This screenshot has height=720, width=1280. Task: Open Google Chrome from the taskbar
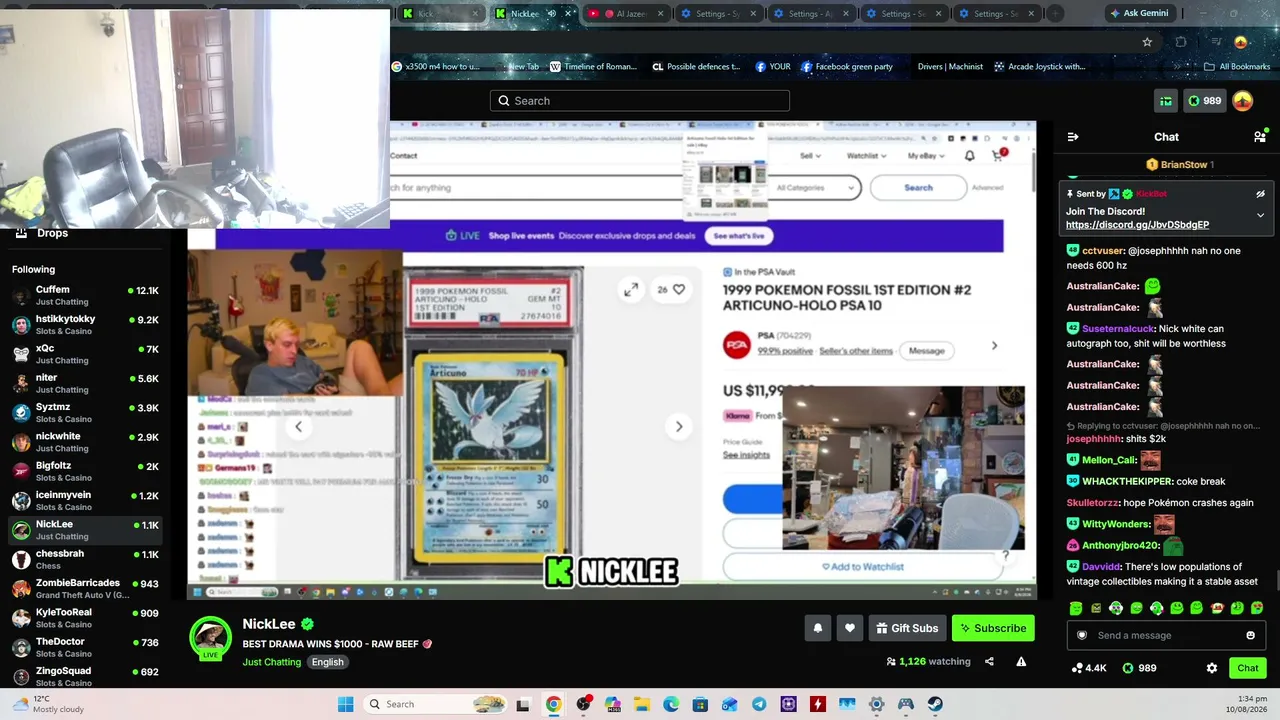pyautogui.click(x=553, y=704)
